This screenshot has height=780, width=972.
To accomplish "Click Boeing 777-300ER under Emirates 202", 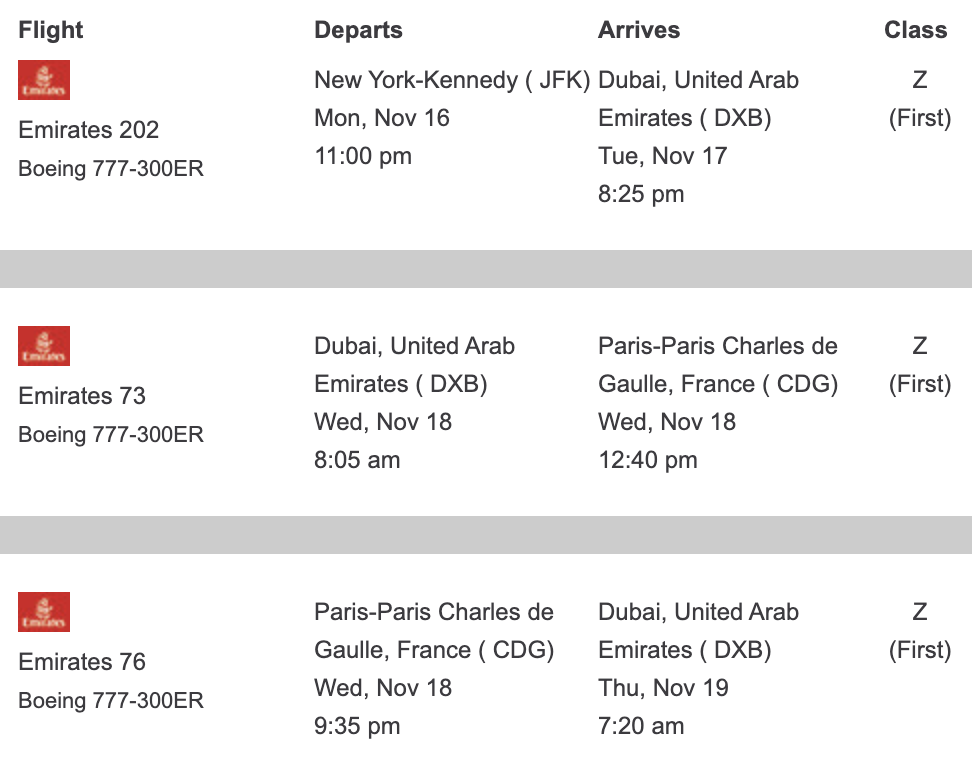I will (x=111, y=168).
